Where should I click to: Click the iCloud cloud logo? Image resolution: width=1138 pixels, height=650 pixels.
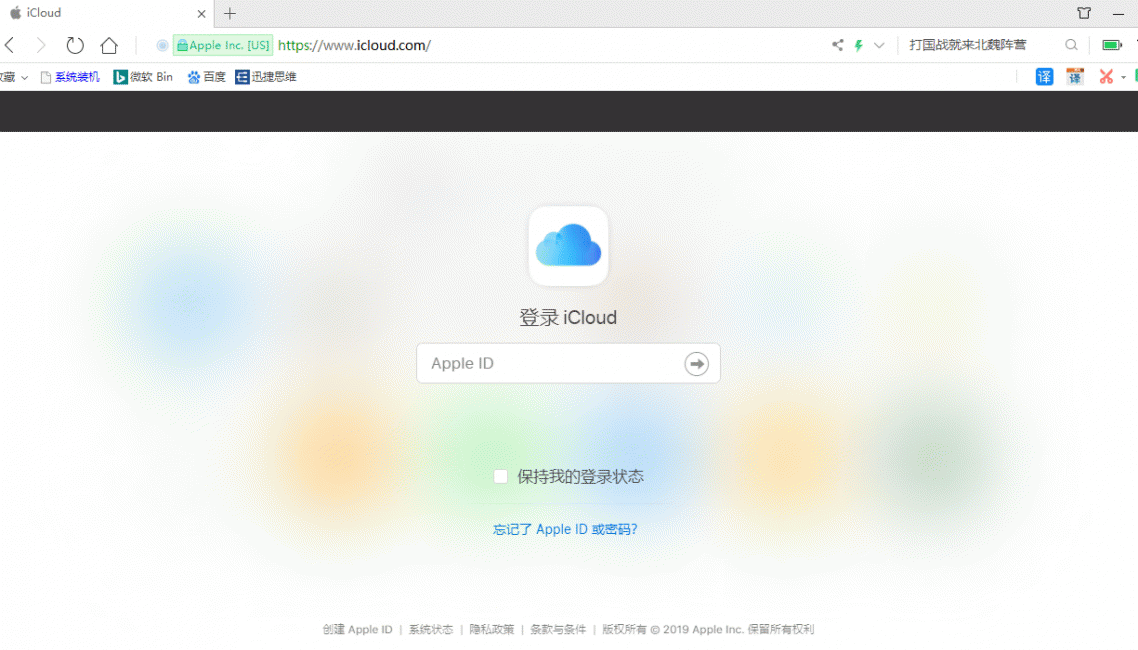pyautogui.click(x=568, y=246)
